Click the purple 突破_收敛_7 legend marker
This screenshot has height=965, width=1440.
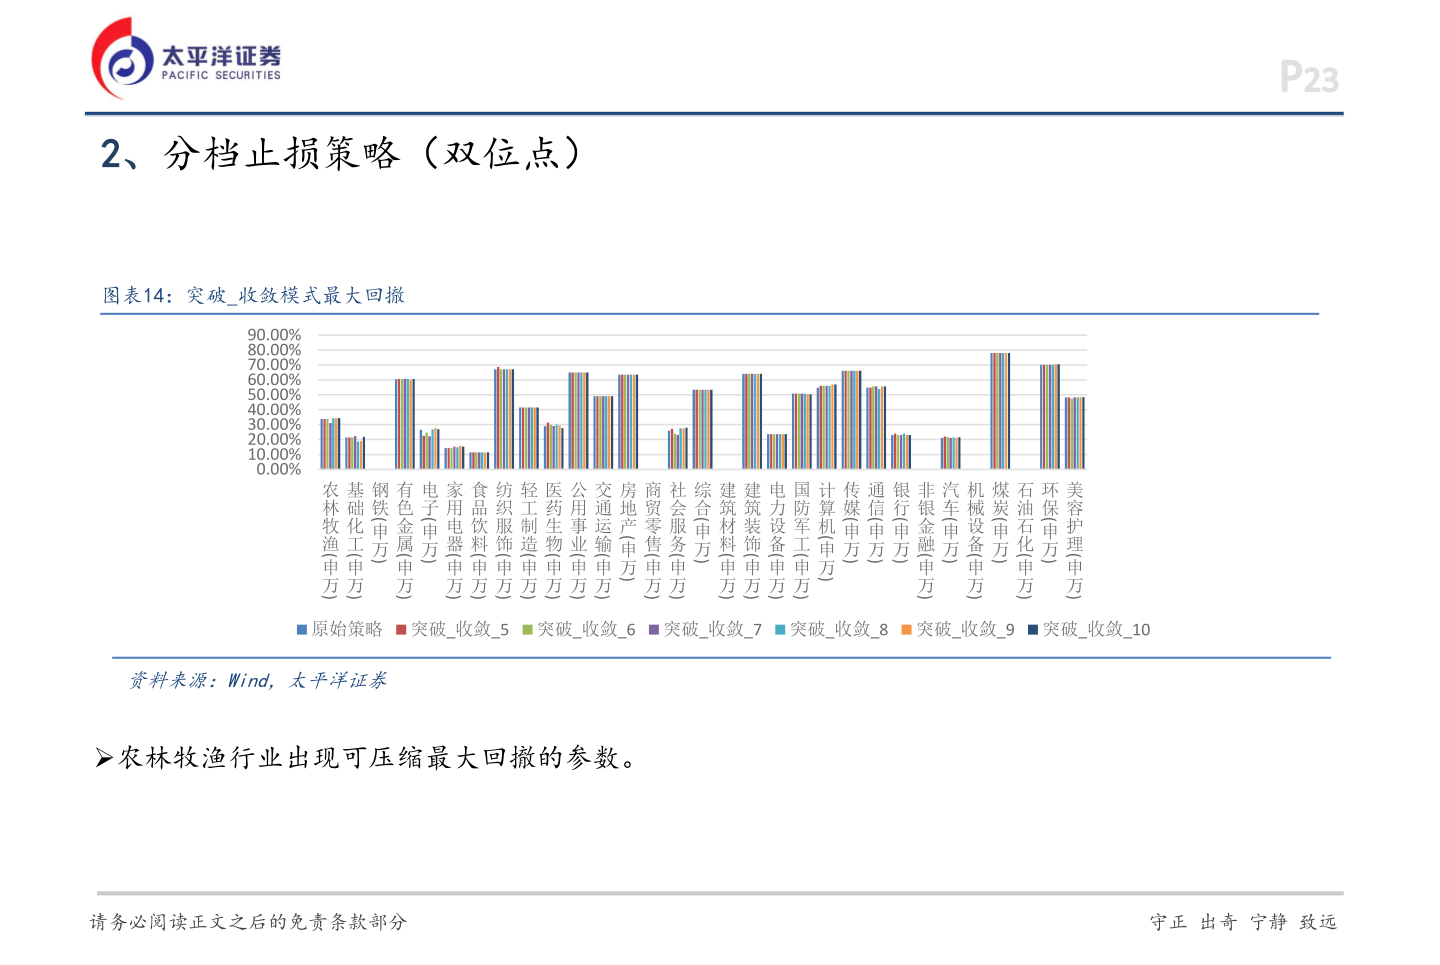[x=654, y=630]
